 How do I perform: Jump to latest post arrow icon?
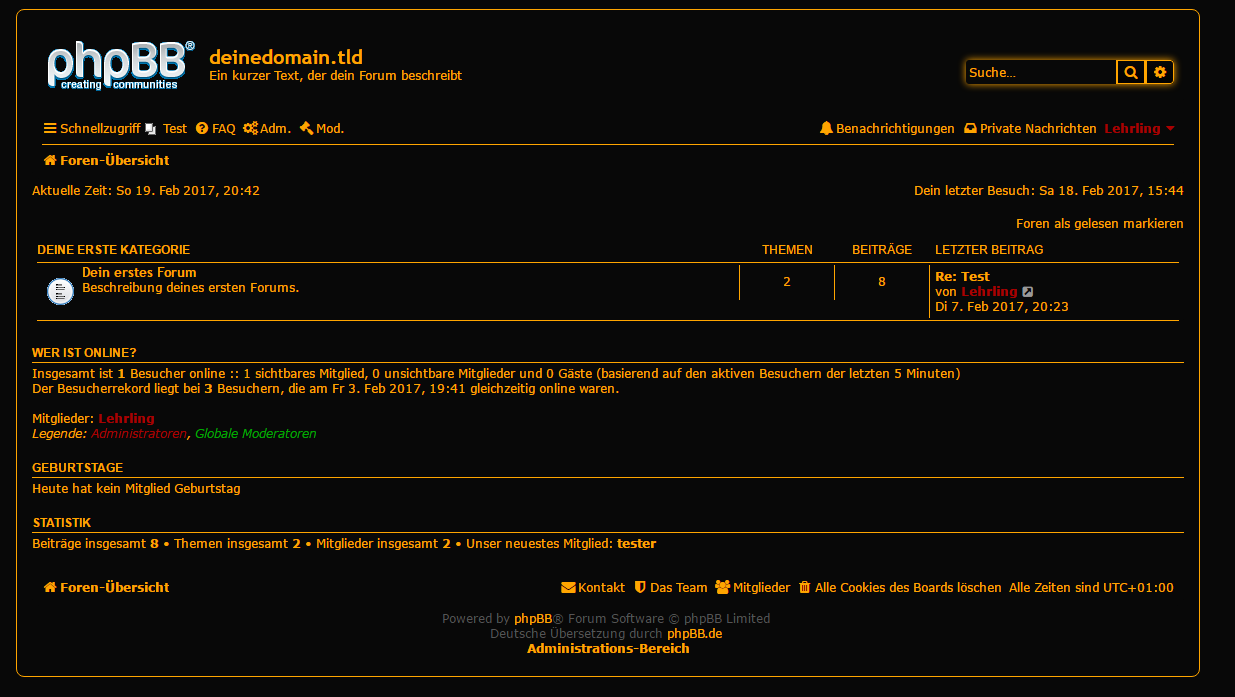(x=1028, y=292)
